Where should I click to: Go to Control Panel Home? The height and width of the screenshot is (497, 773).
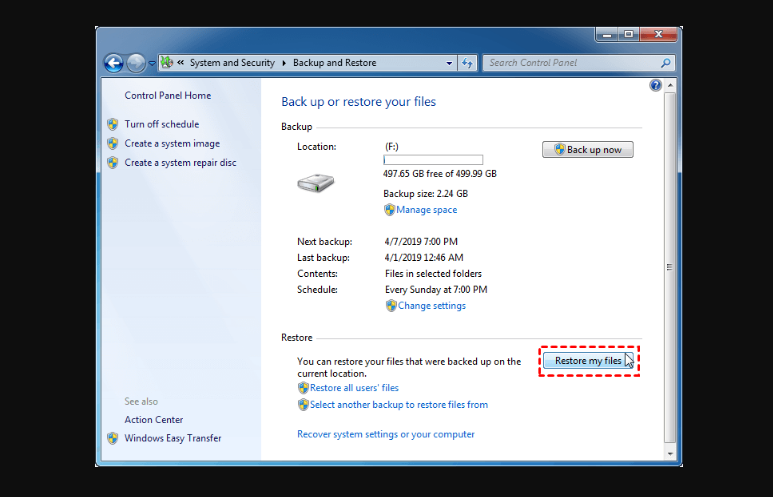tap(168, 96)
